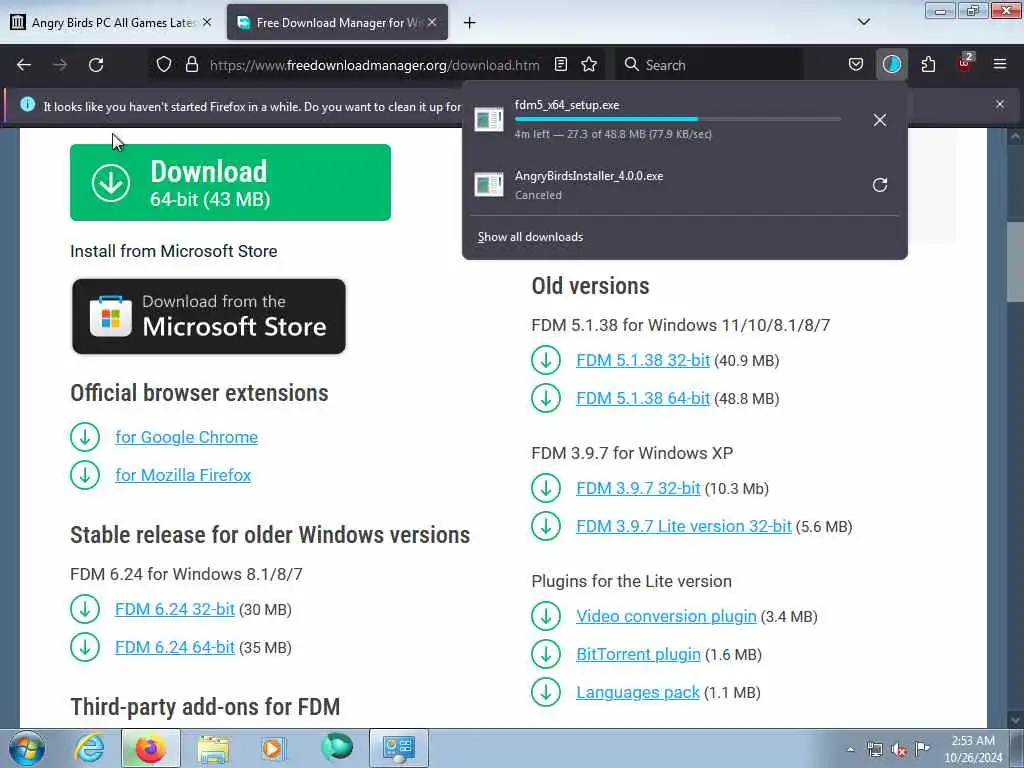The width and height of the screenshot is (1024, 768).
Task: Open the extensions puzzle icon
Action: 928,65
